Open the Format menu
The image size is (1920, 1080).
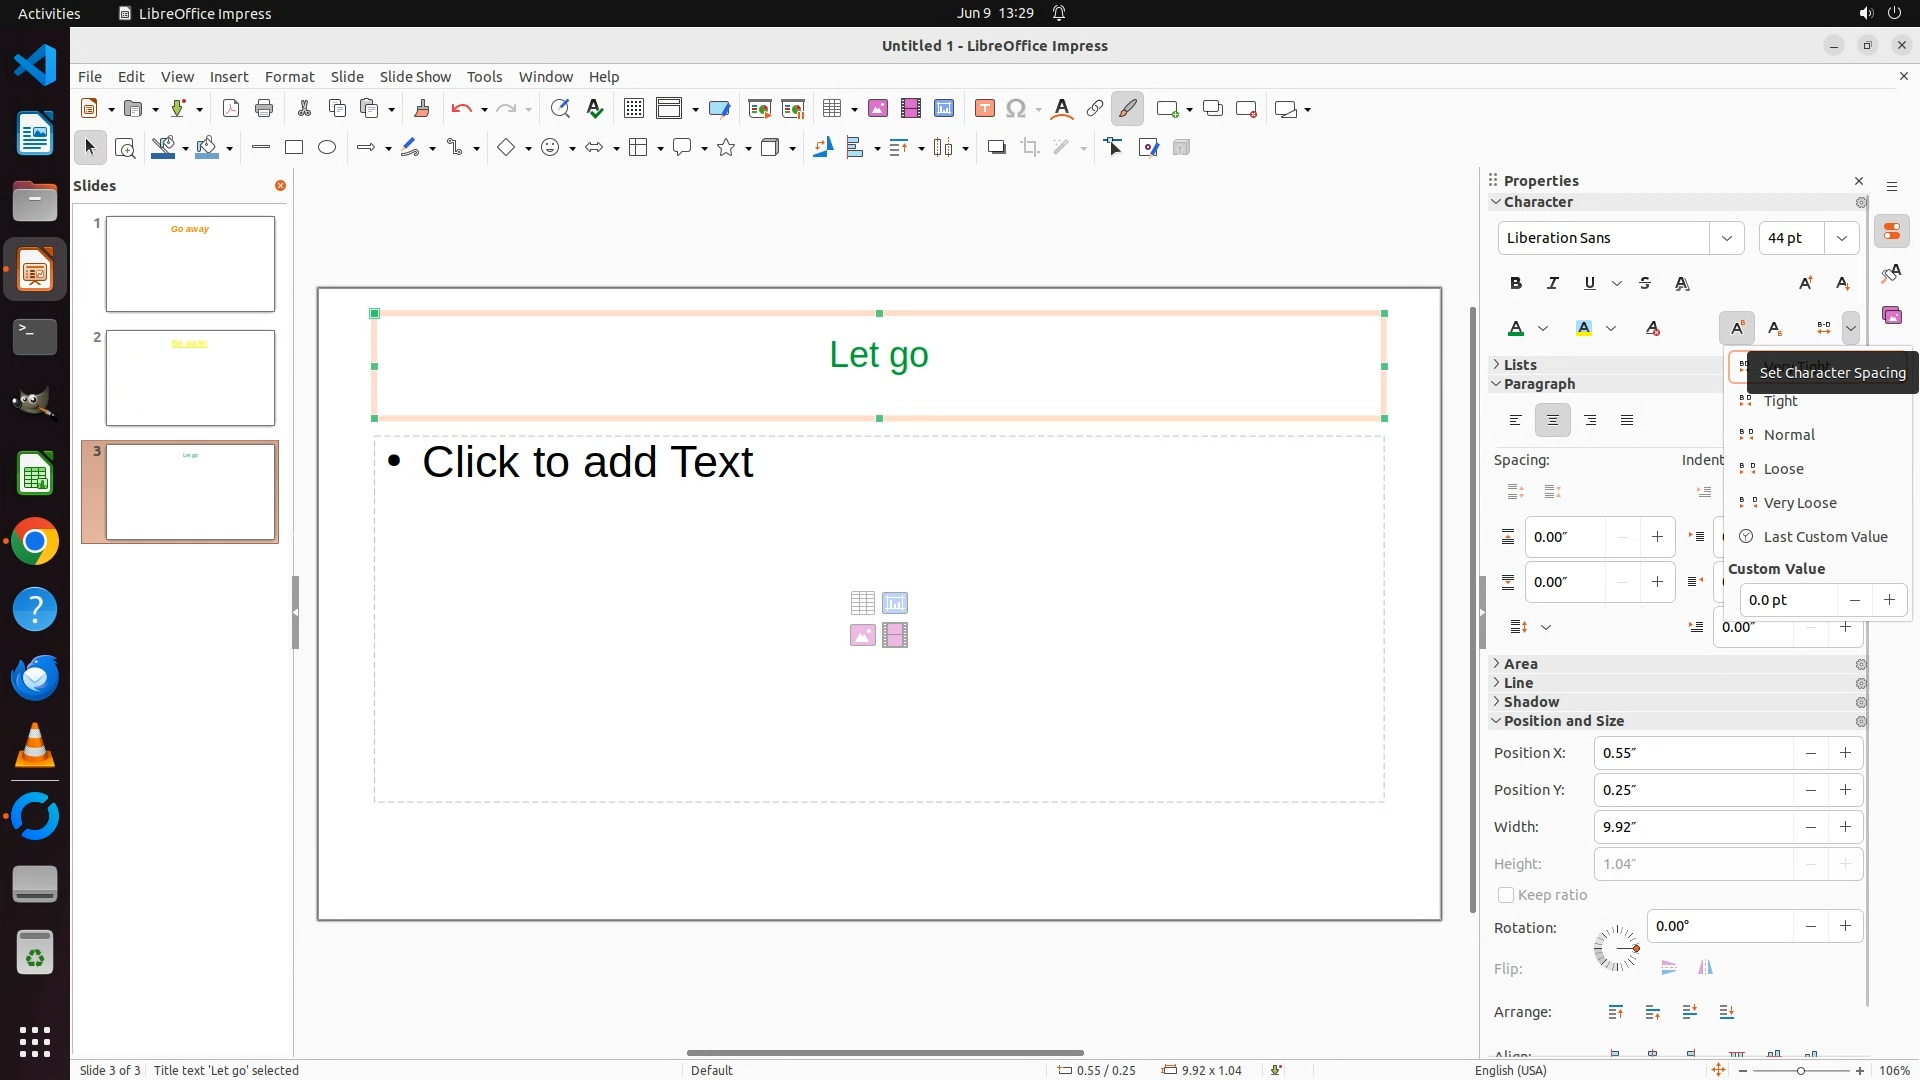(289, 77)
